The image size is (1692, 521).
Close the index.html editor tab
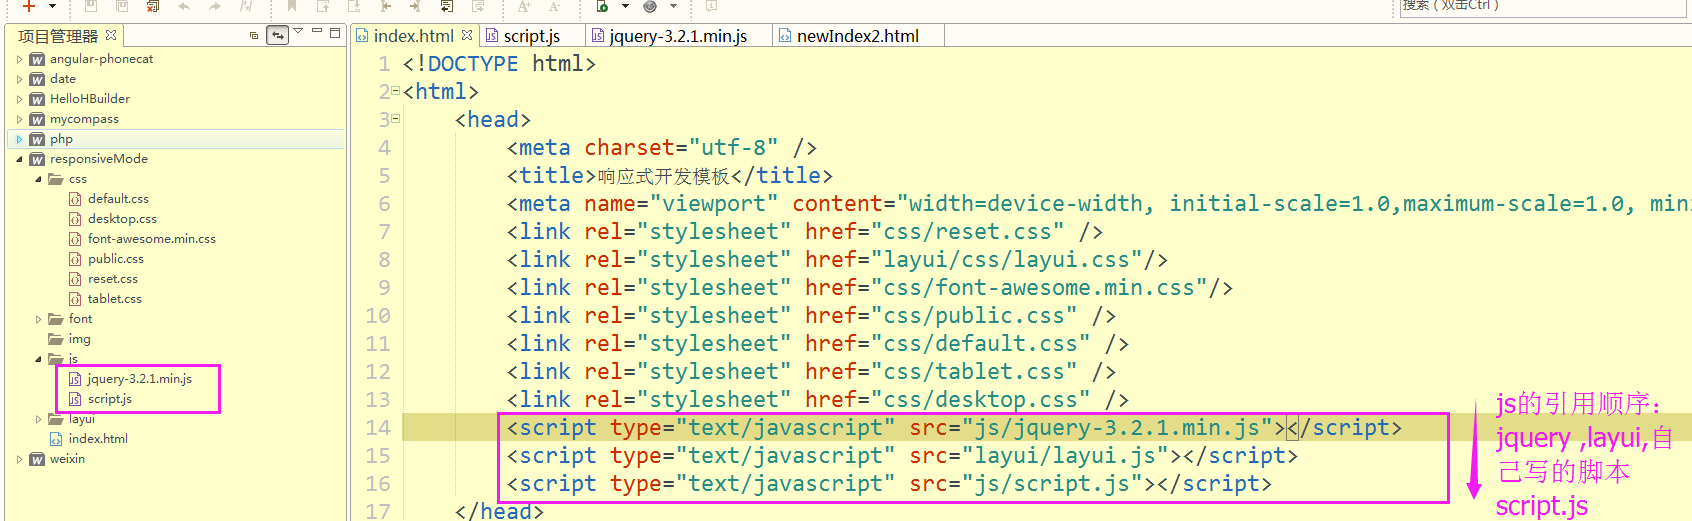tap(467, 35)
